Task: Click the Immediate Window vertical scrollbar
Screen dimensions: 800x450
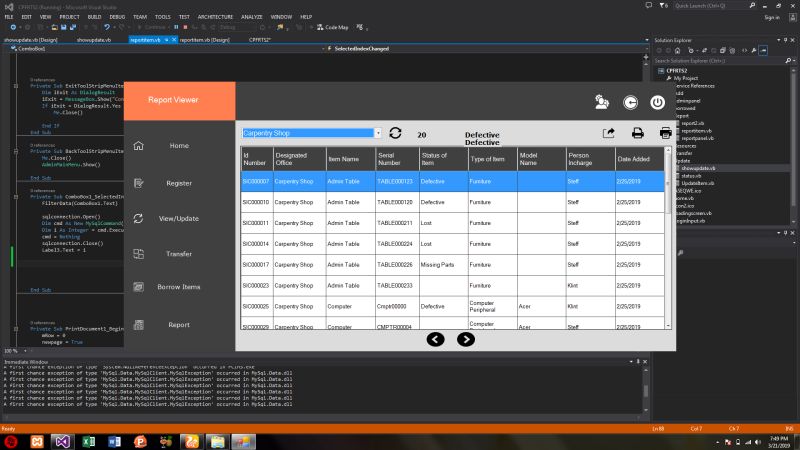Action: click(x=645, y=390)
